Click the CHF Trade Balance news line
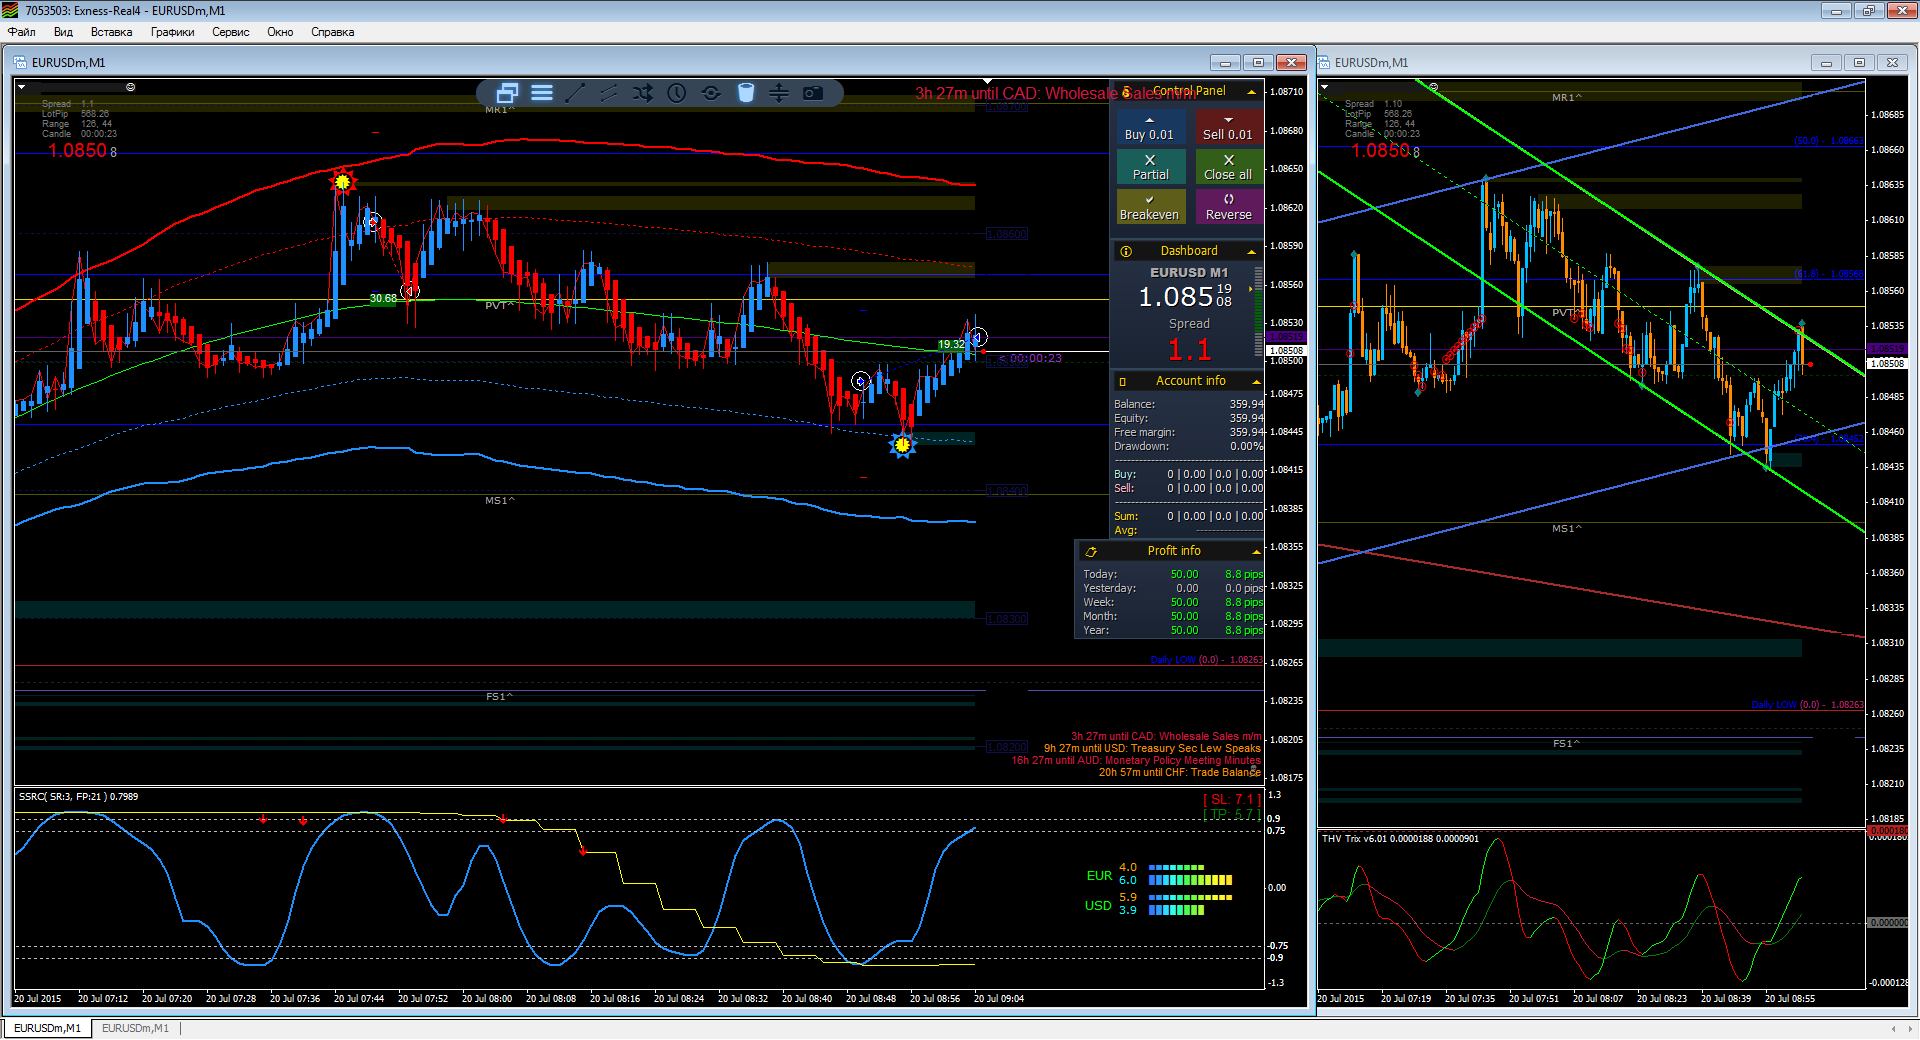 coord(1180,772)
